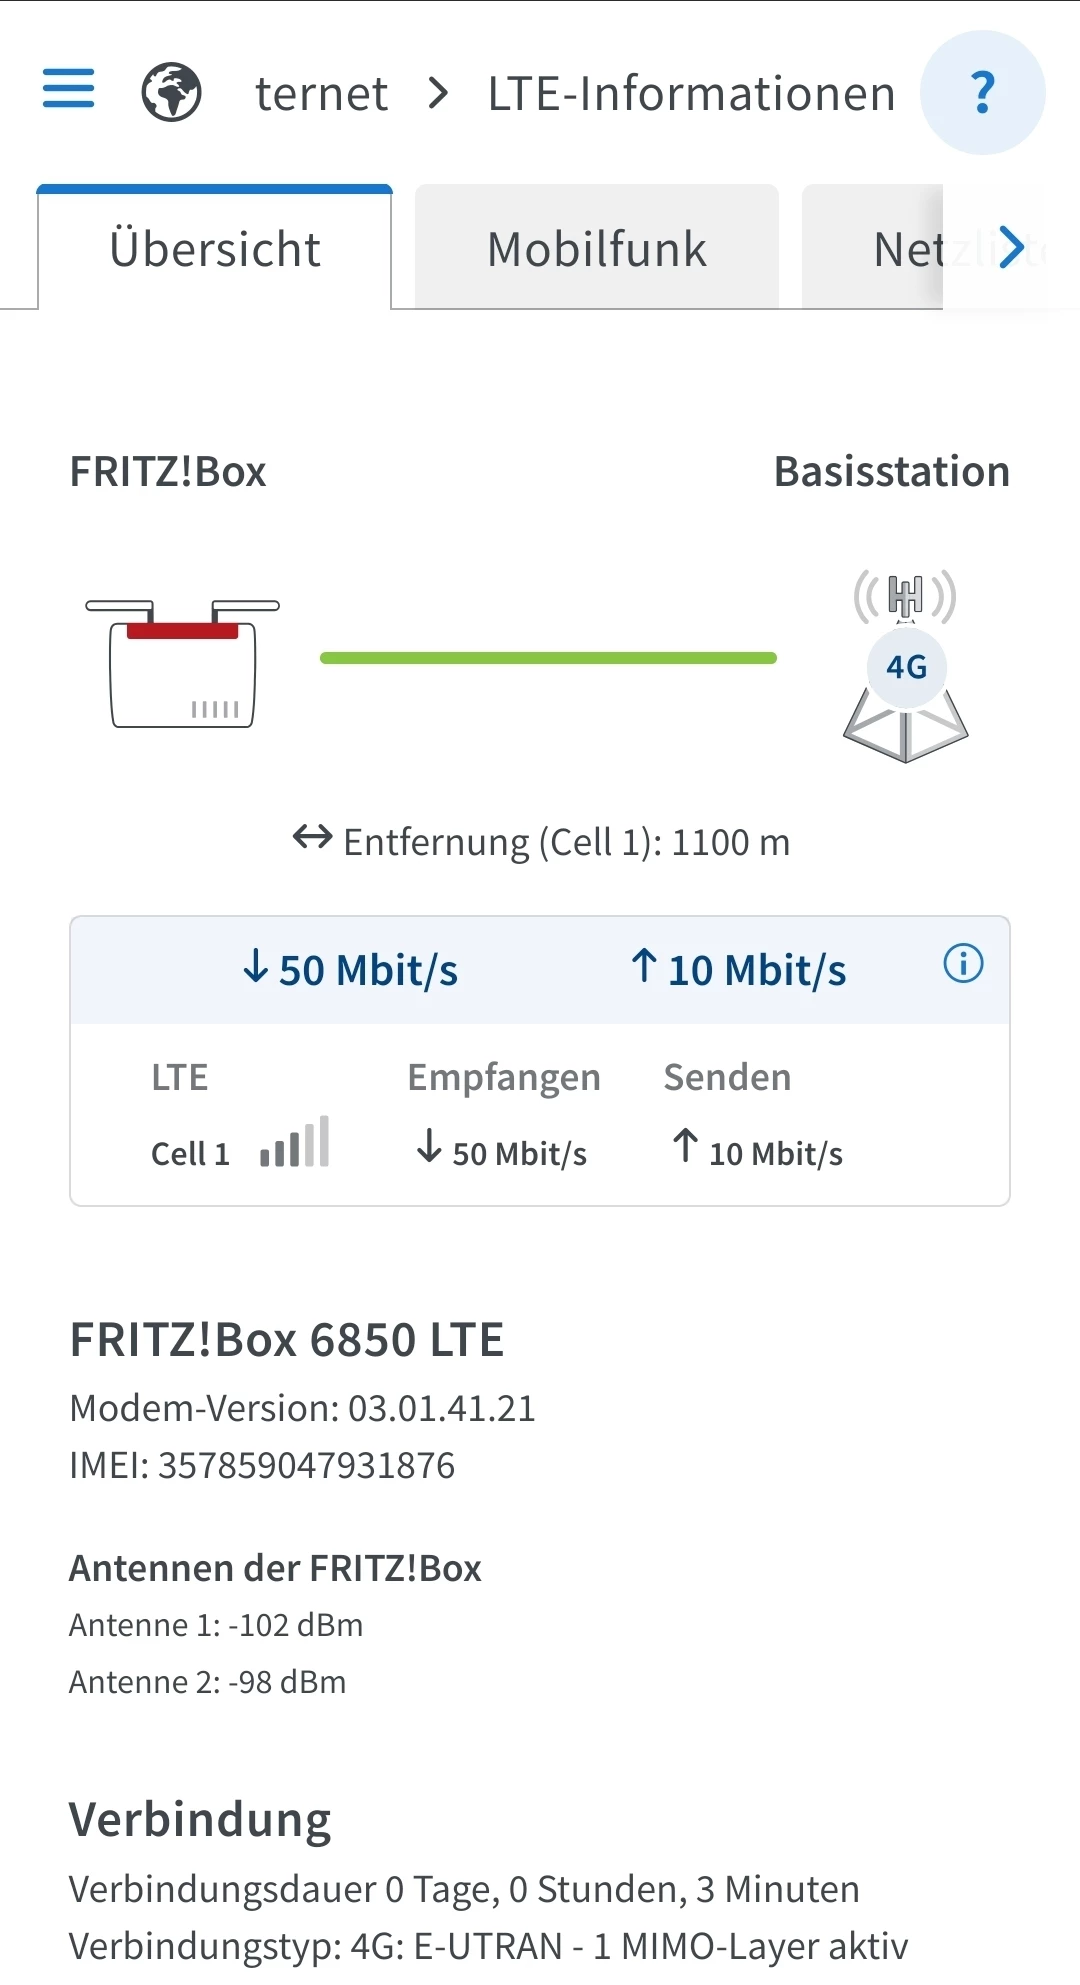This screenshot has width=1080, height=1985.
Task: Select the partially hidden Netzliste tab
Action: pyautogui.click(x=905, y=249)
